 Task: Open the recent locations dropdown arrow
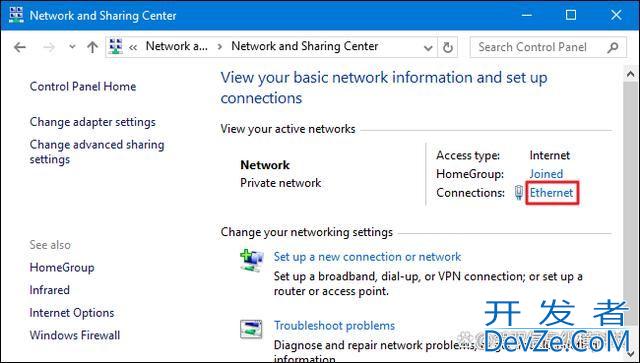72,47
